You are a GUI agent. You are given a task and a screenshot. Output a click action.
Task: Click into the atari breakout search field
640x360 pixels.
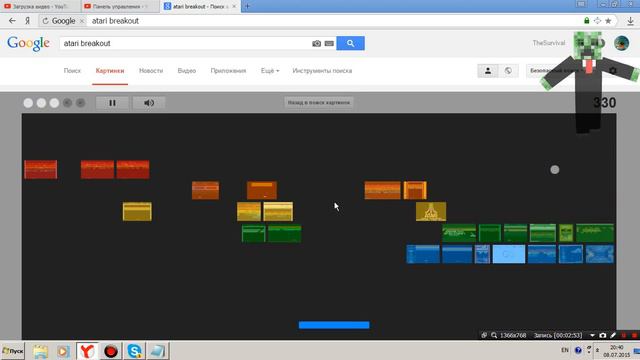(186, 43)
